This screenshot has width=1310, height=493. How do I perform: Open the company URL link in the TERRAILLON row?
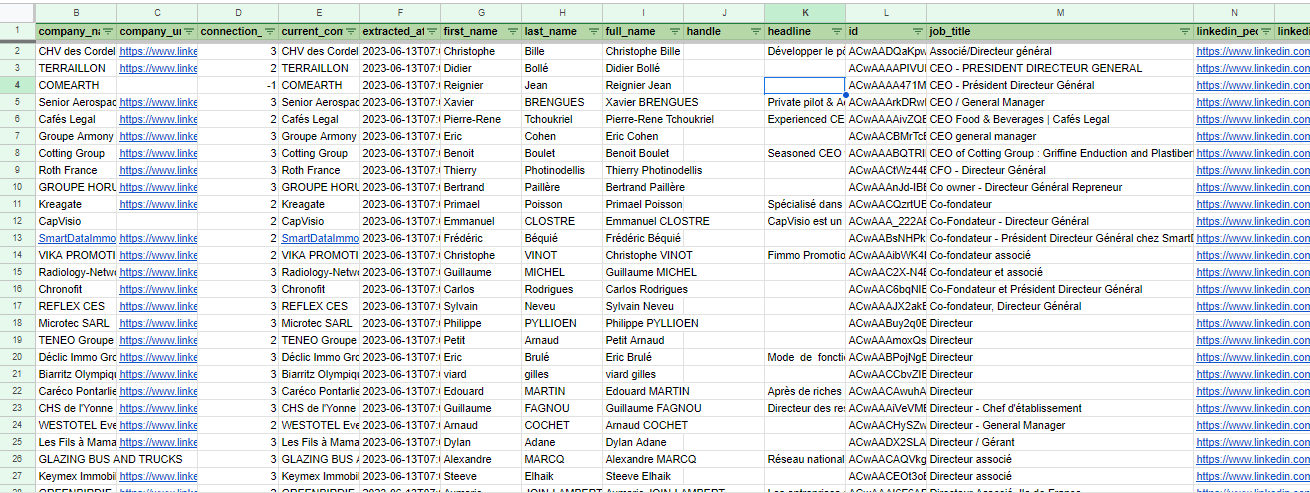pyautogui.click(x=158, y=68)
